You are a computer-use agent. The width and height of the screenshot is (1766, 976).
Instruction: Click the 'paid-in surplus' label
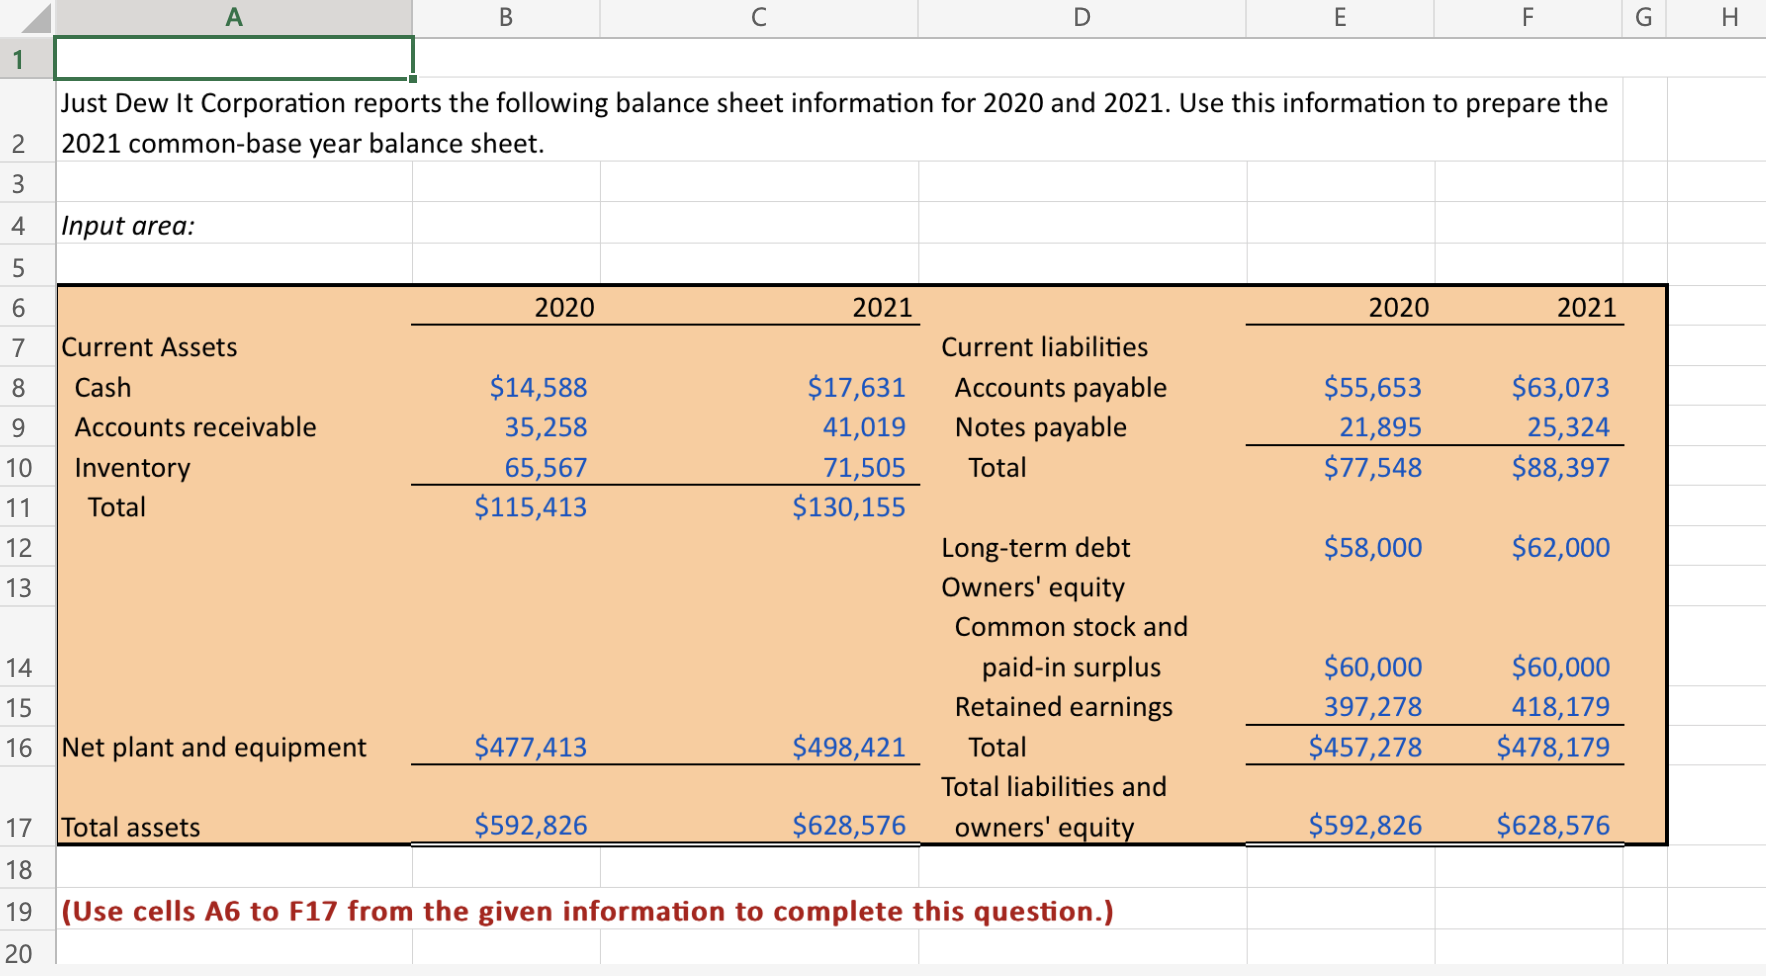point(1071,667)
